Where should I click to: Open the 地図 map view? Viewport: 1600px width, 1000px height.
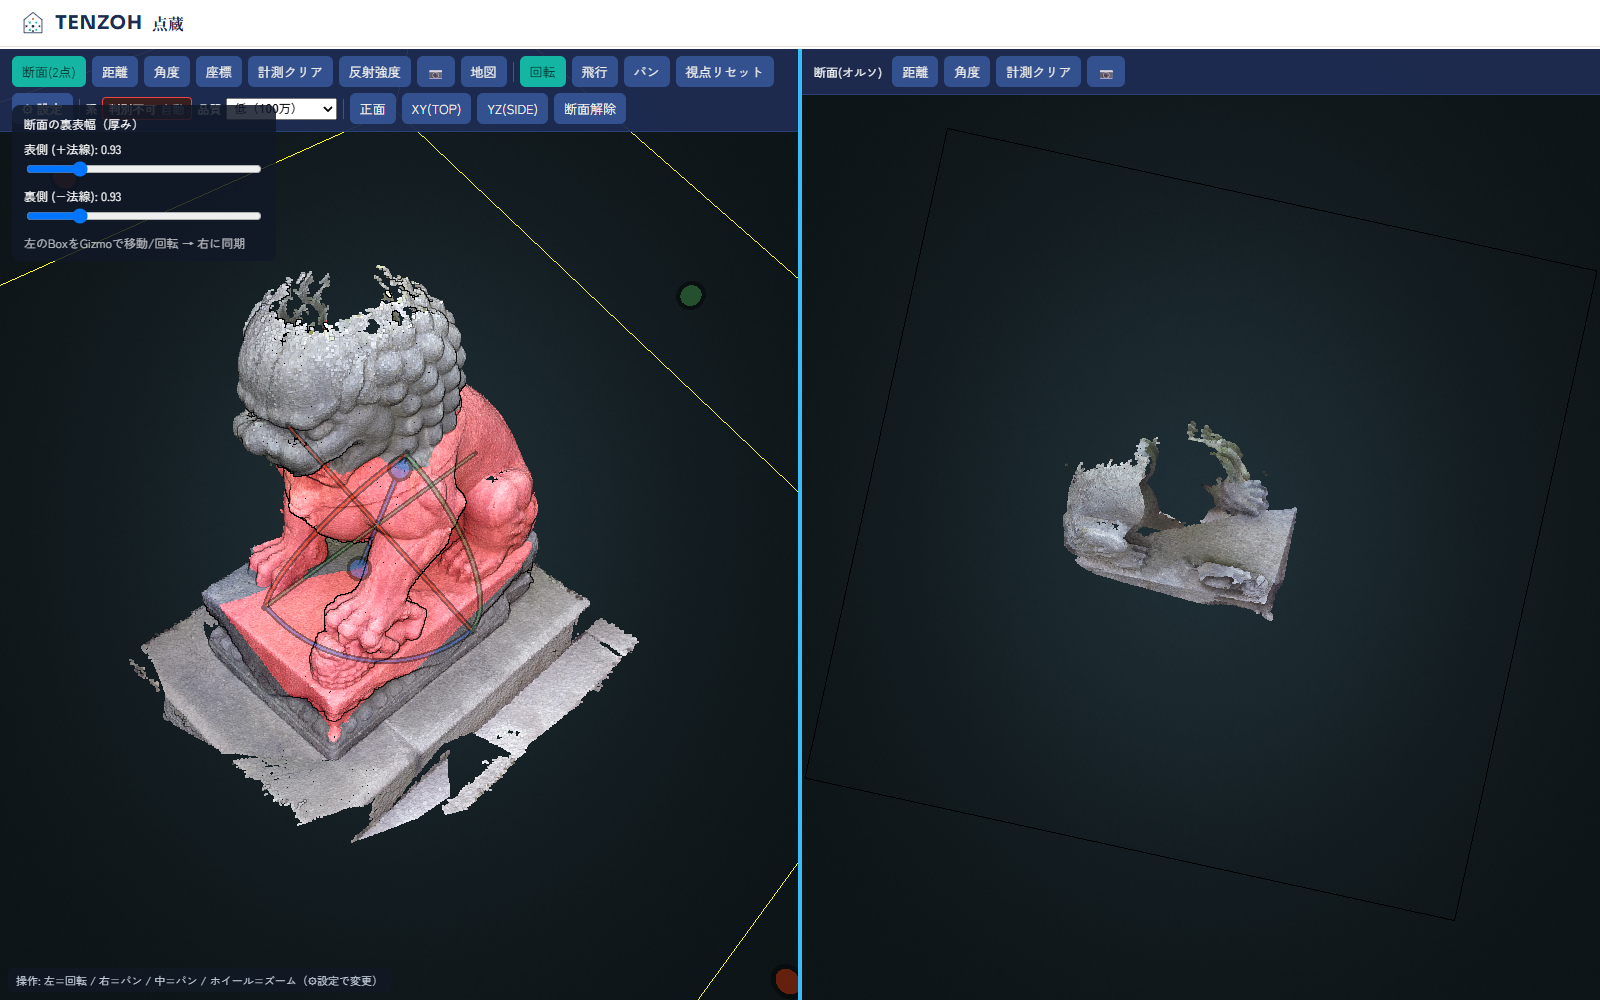point(484,72)
